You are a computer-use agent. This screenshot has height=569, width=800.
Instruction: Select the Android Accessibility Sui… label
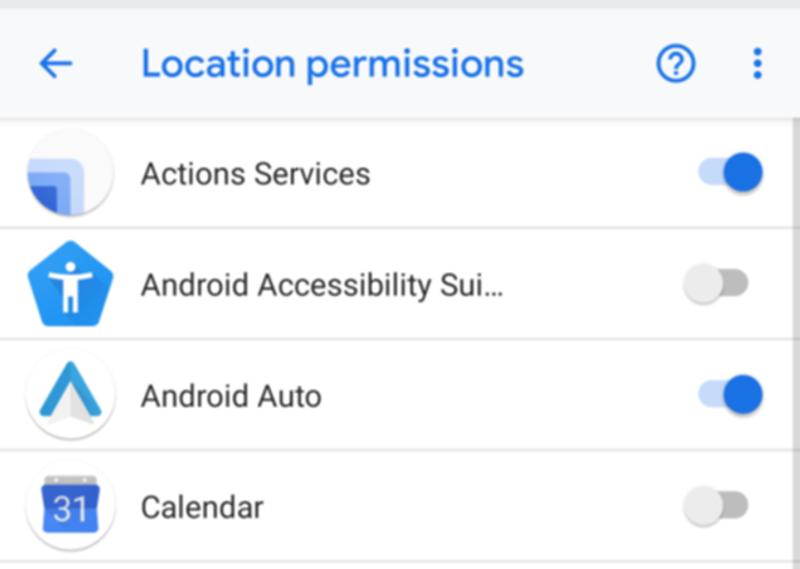pyautogui.click(x=322, y=285)
